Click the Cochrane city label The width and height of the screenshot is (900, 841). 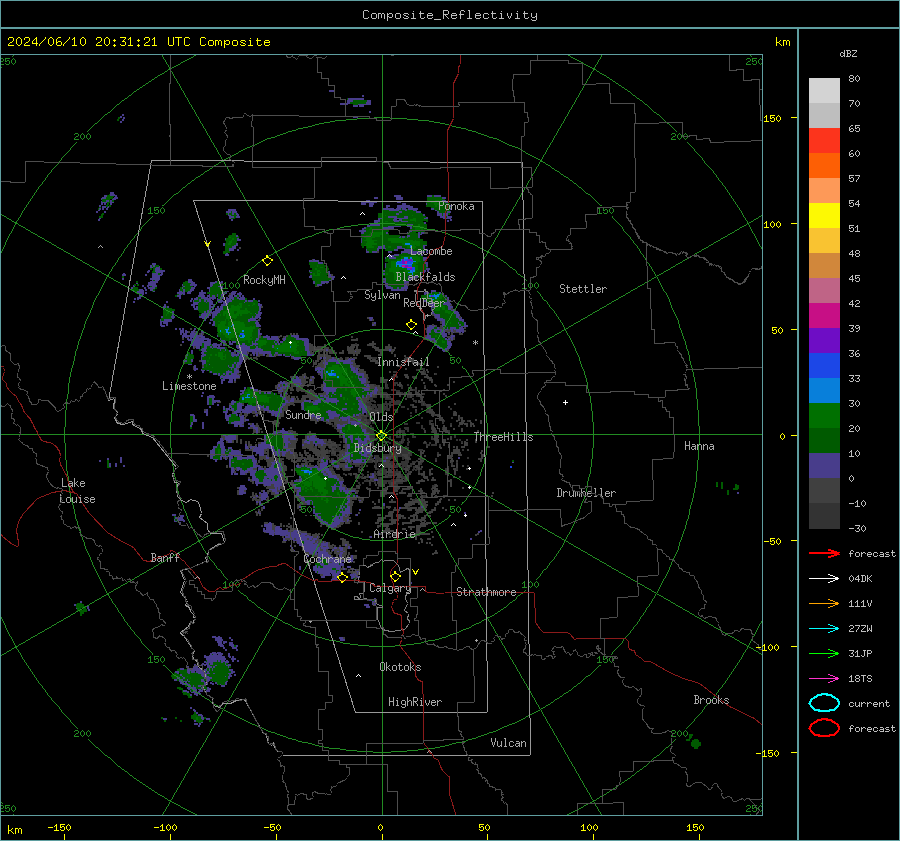click(x=327, y=559)
